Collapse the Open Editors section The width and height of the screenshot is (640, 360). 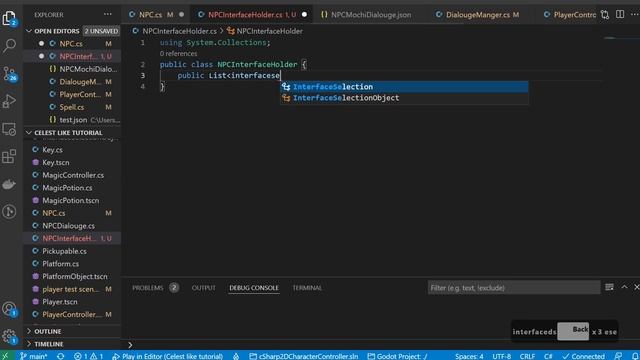pyautogui.click(x=72, y=31)
